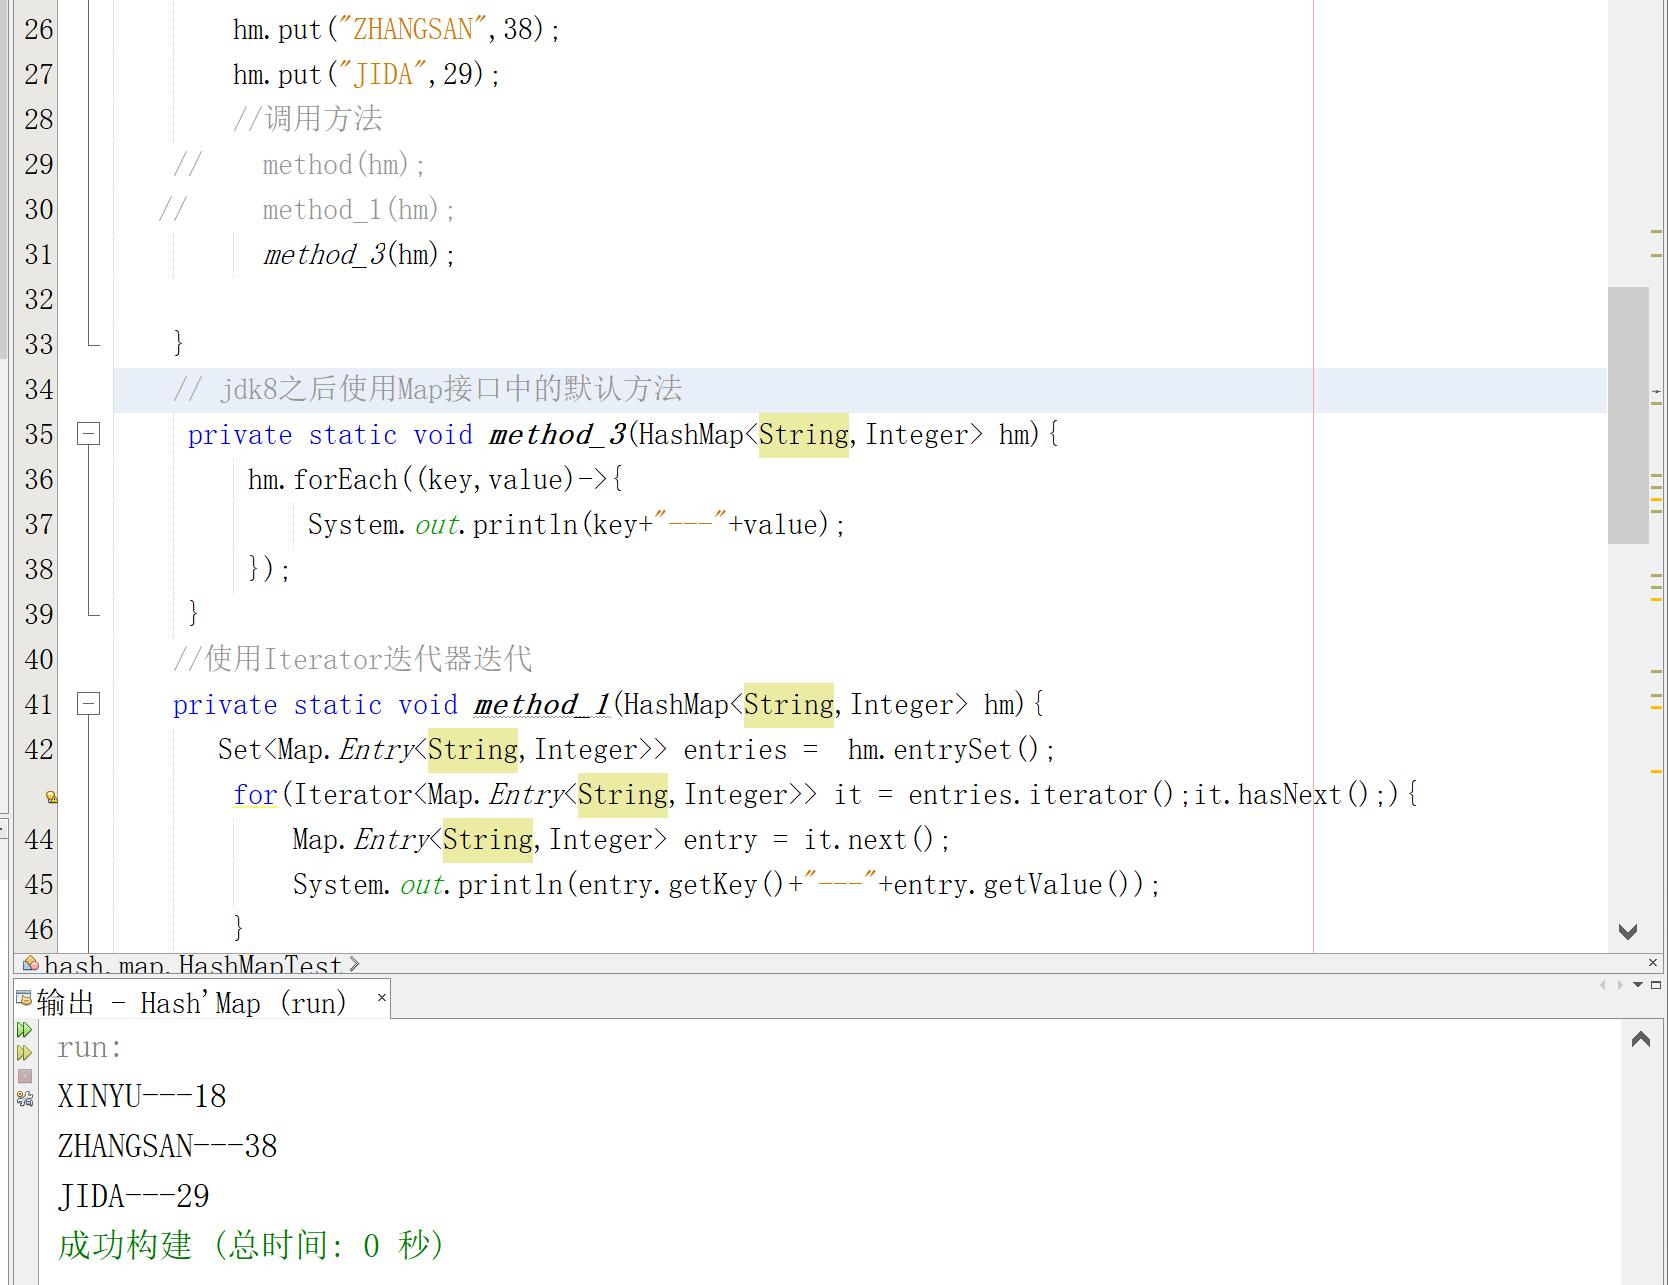Viewport: 1668px width, 1285px height.
Task: Click the scroll tabs right arrow in output panel
Action: click(1620, 985)
